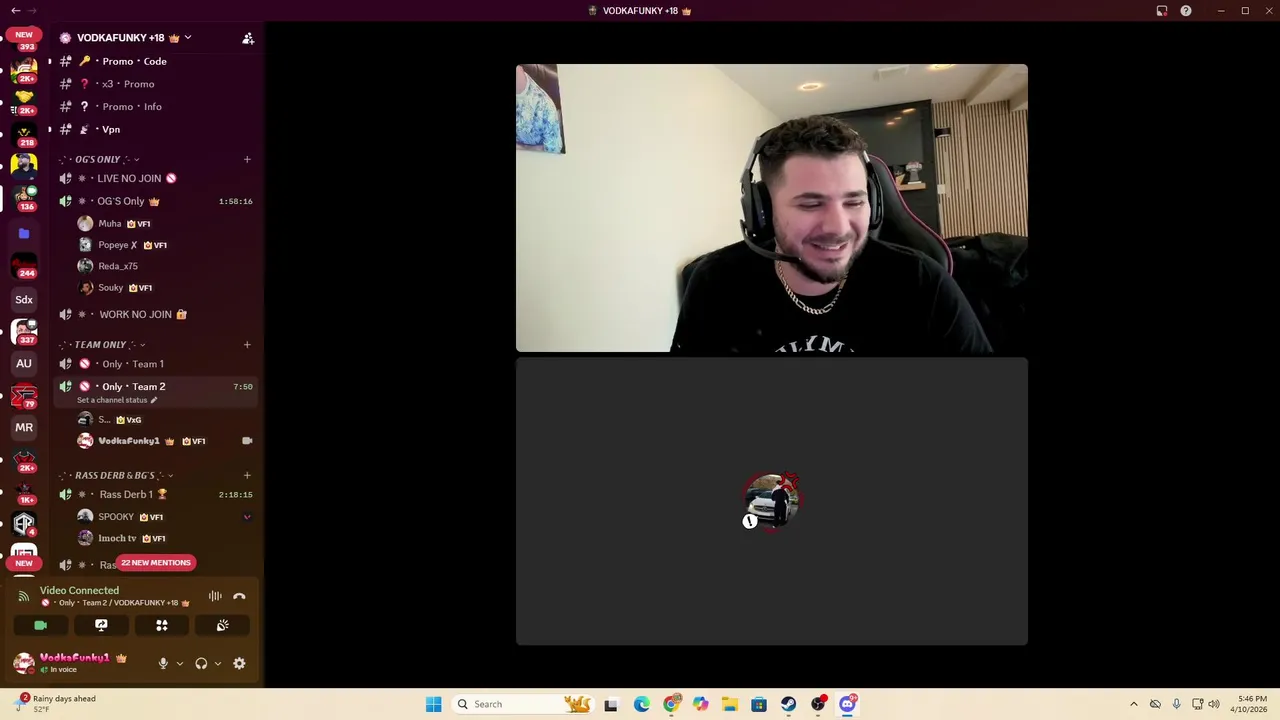
Task: Show hidden system tray icons
Action: pos(1133,704)
